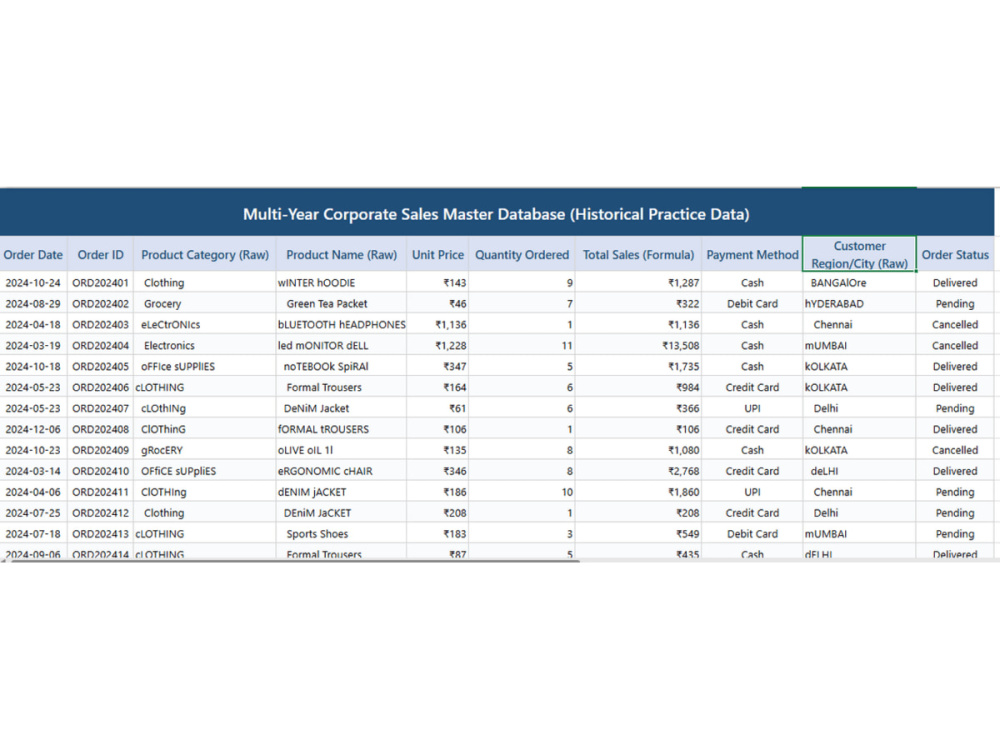Select the eRGONOMIC cHAIR cell
The height and width of the screenshot is (750, 1000).
point(341,471)
